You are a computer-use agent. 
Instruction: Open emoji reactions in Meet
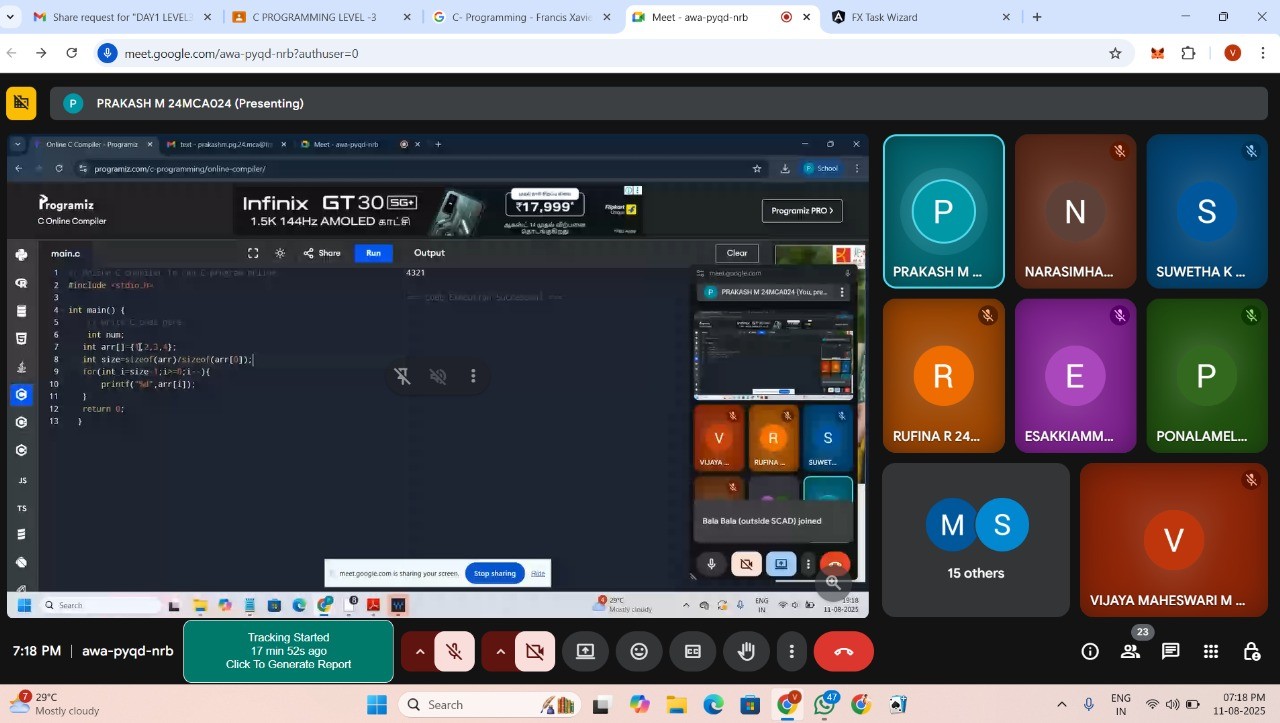pyautogui.click(x=639, y=651)
